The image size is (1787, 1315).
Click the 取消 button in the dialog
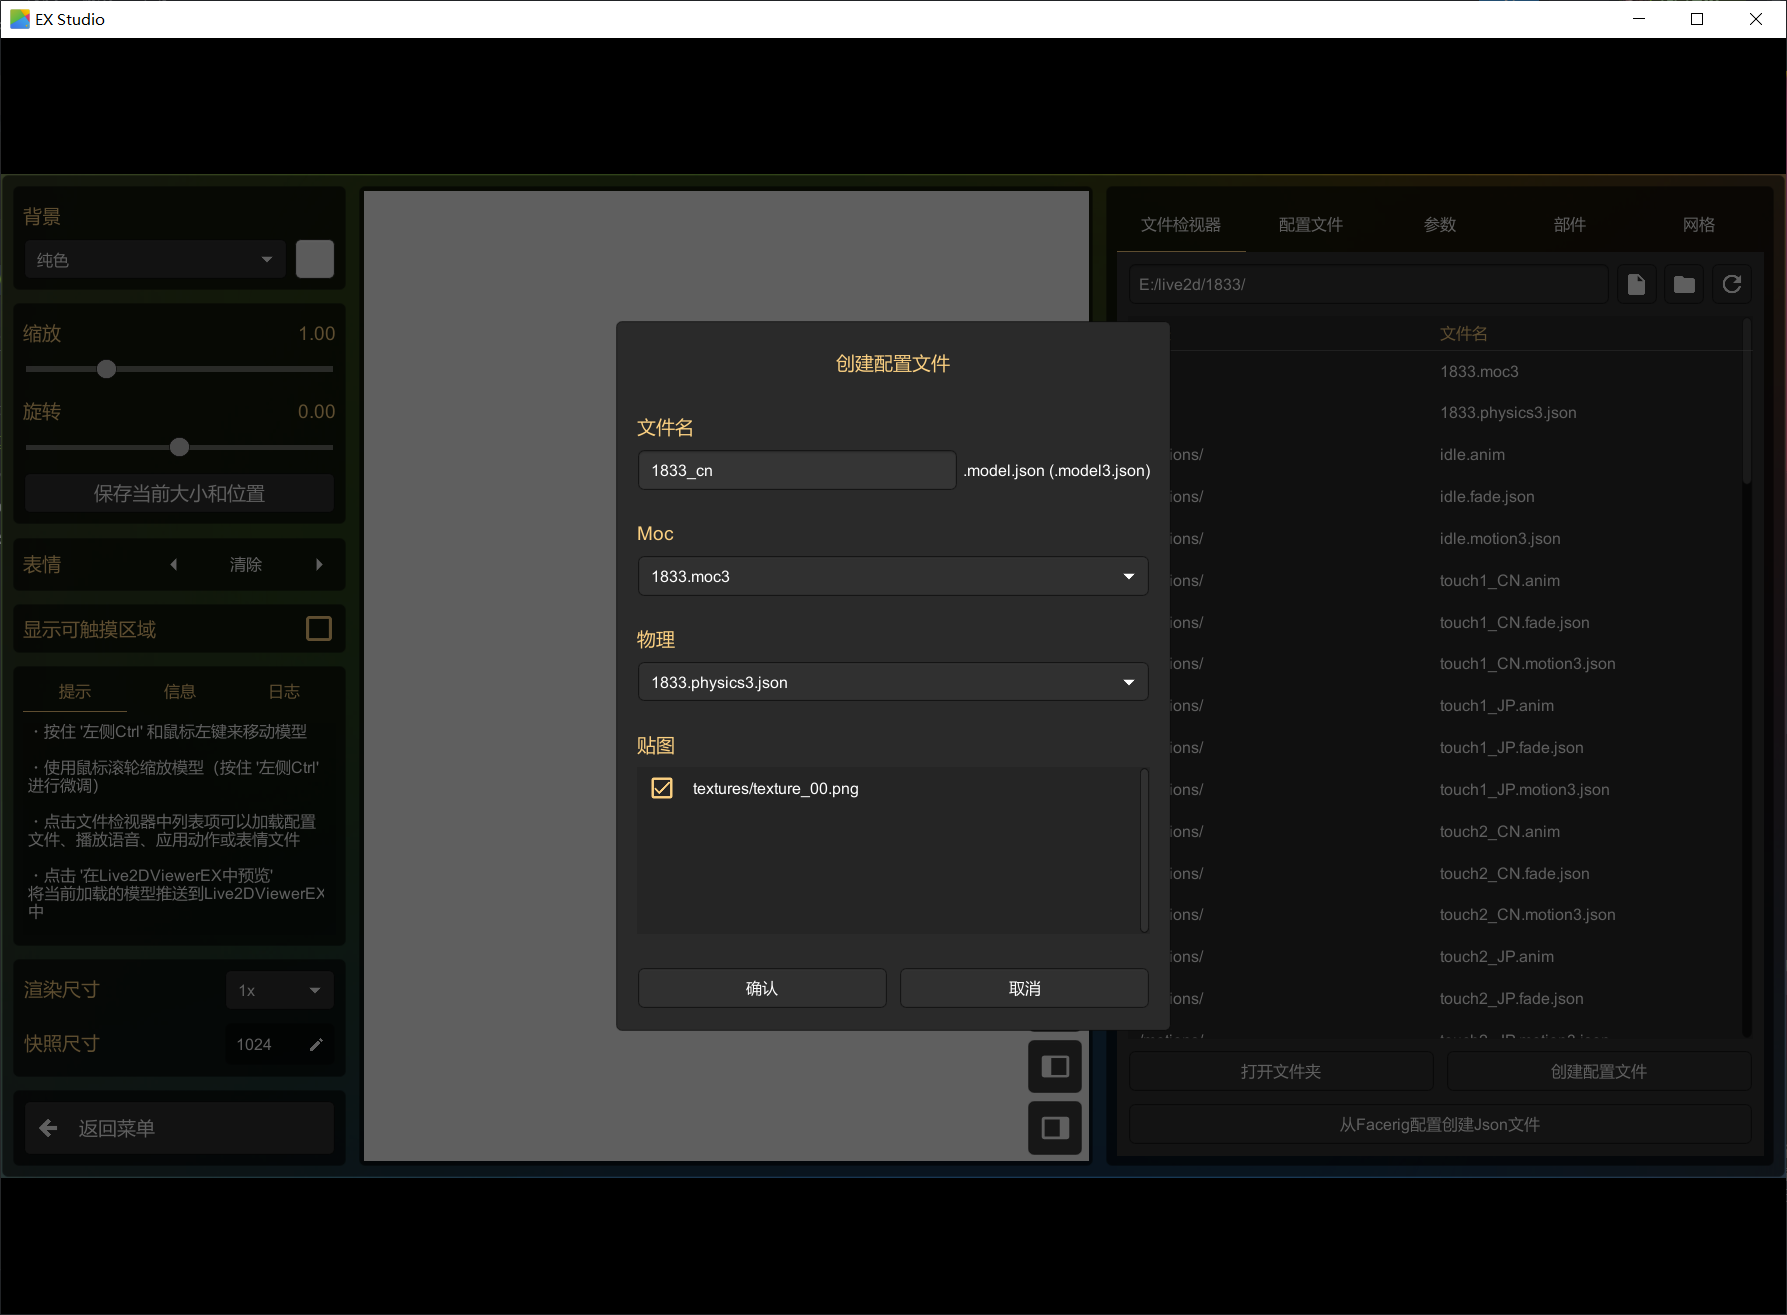(1024, 988)
